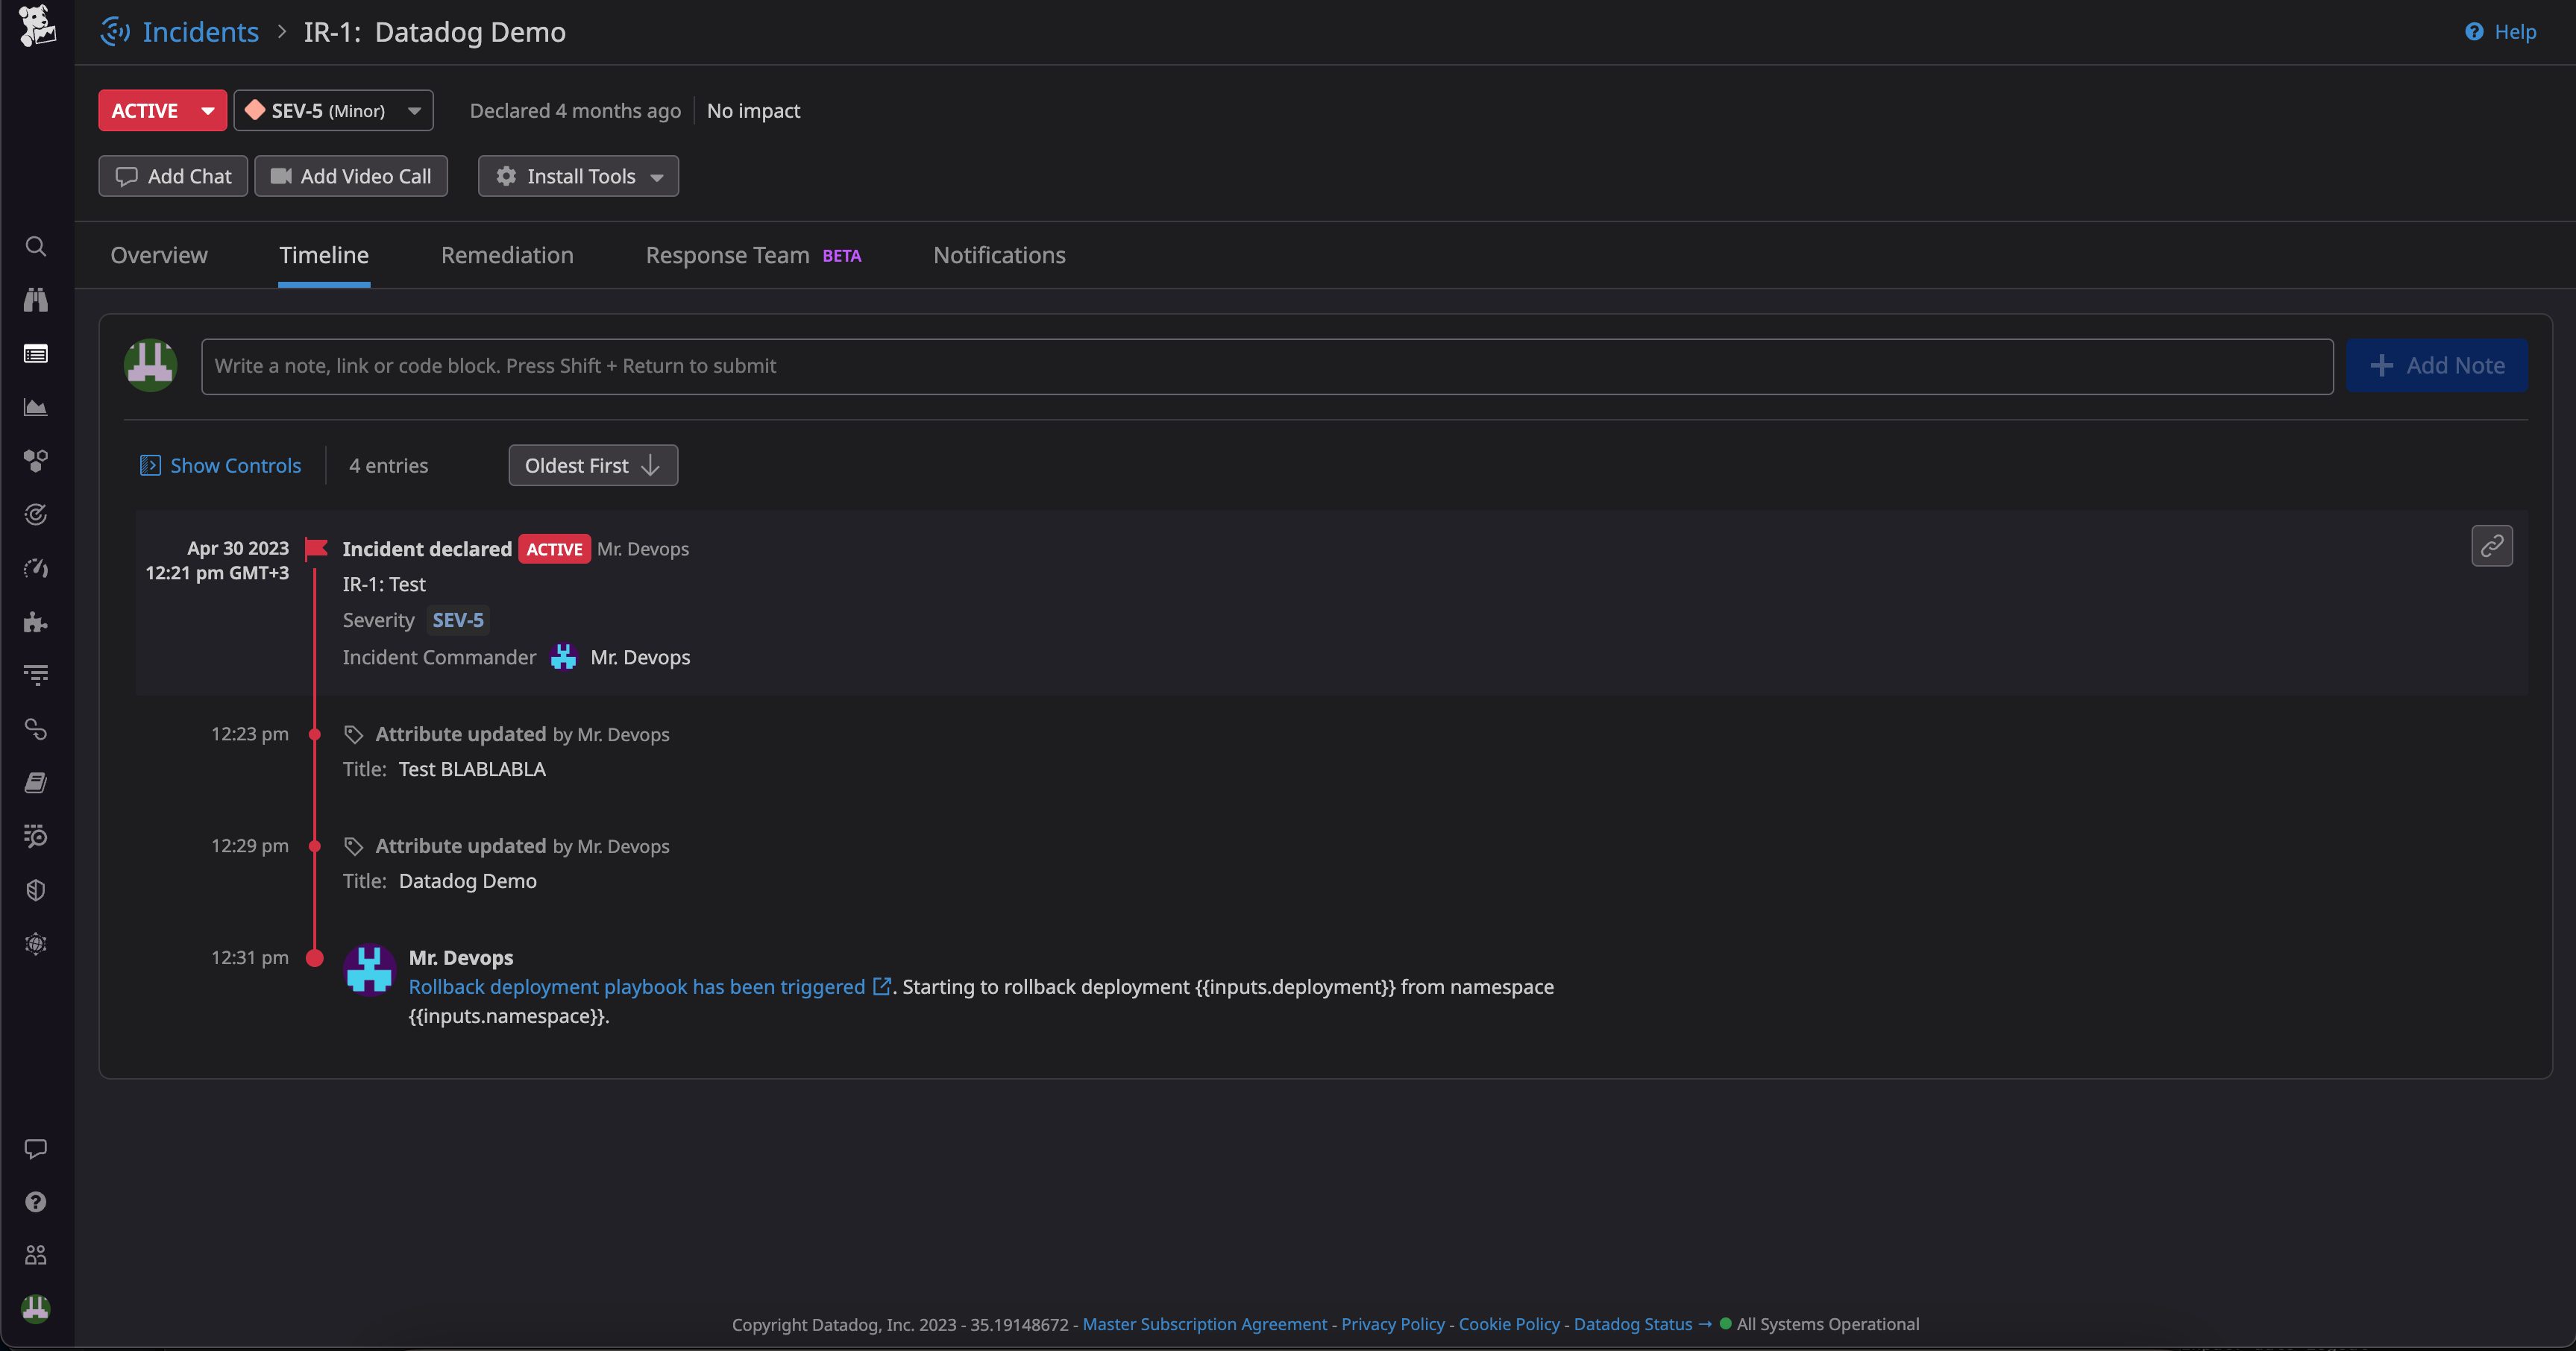Open the Security shield icon in sidebar
The image size is (2576, 1351).
36,890
